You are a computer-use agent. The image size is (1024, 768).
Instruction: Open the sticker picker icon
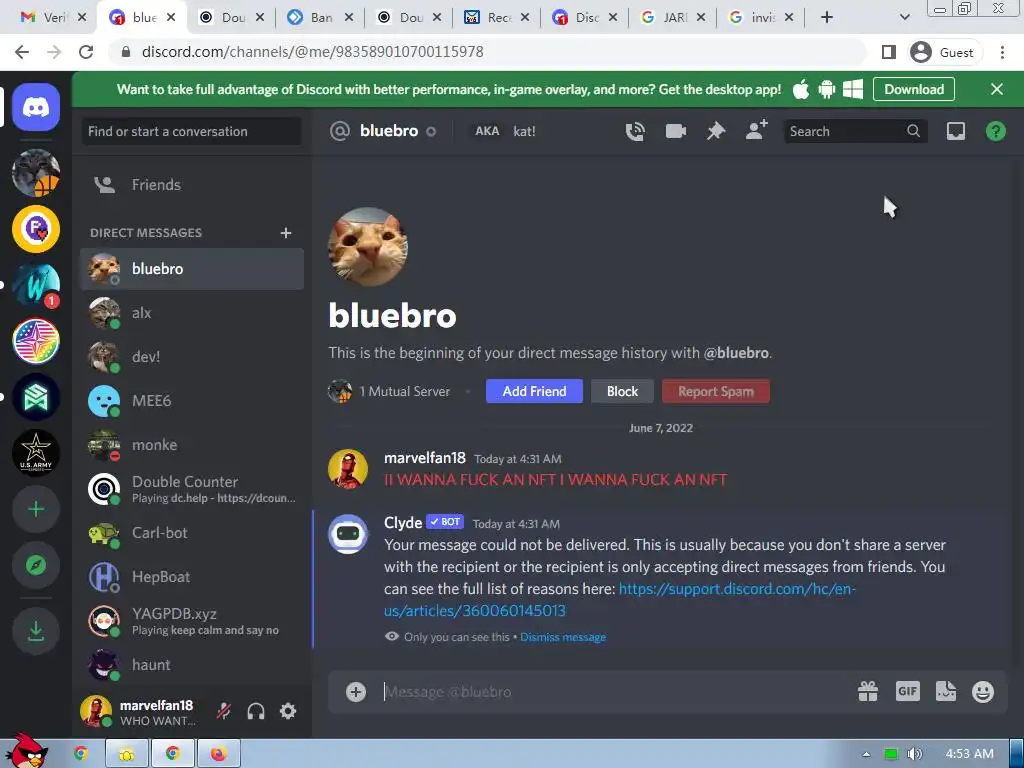pyautogui.click(x=946, y=691)
